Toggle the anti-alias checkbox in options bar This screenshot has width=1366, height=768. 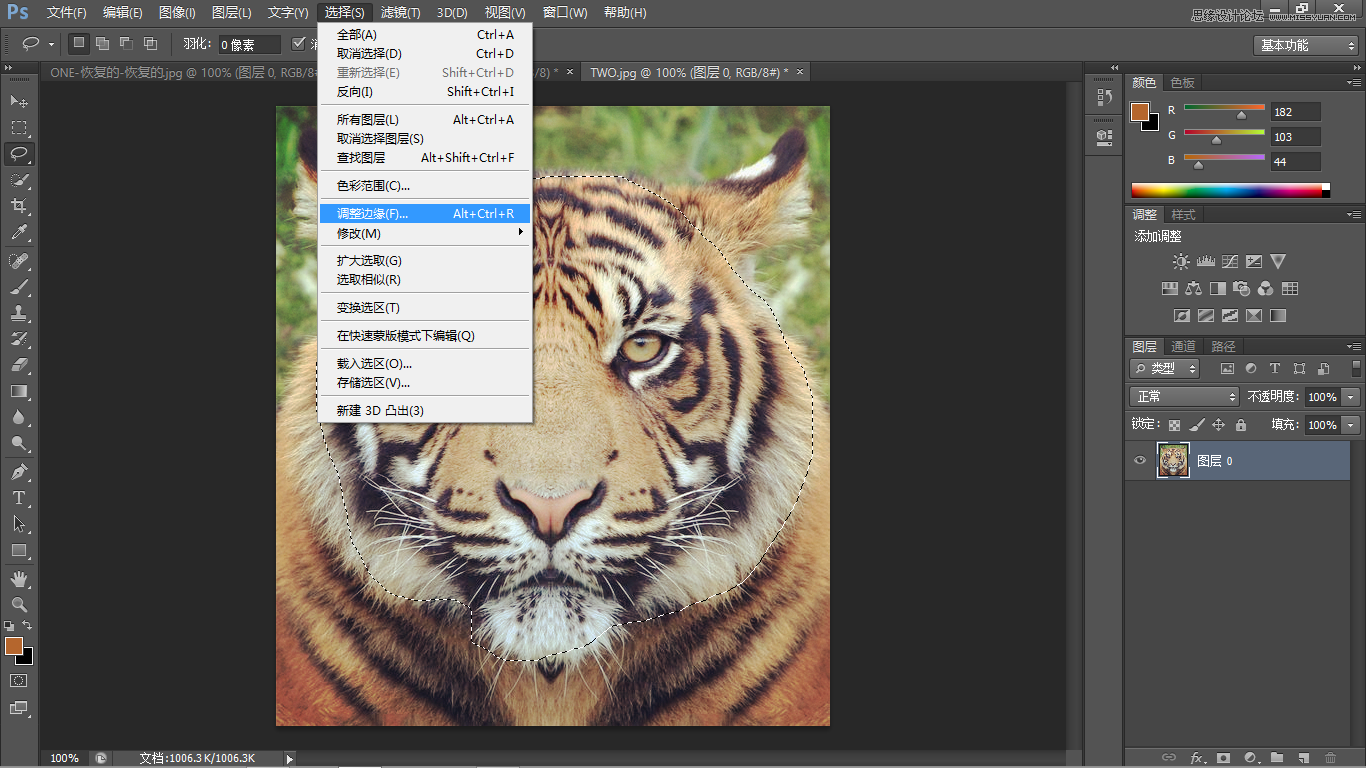click(298, 44)
